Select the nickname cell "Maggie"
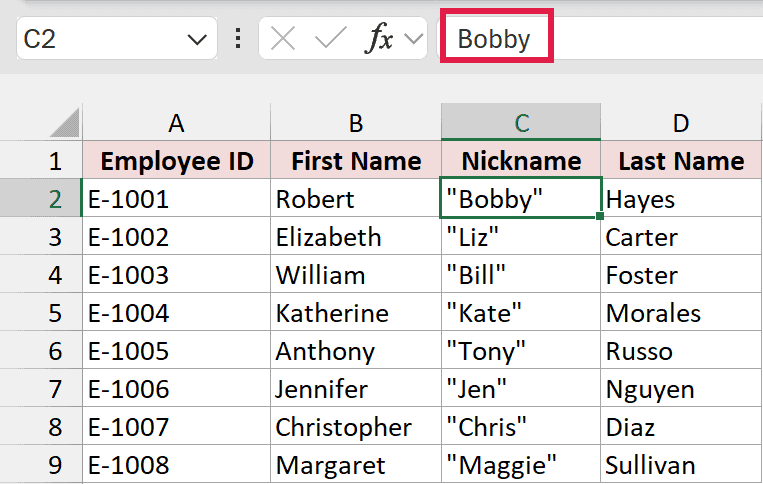The height and width of the screenshot is (484, 763). 521,464
